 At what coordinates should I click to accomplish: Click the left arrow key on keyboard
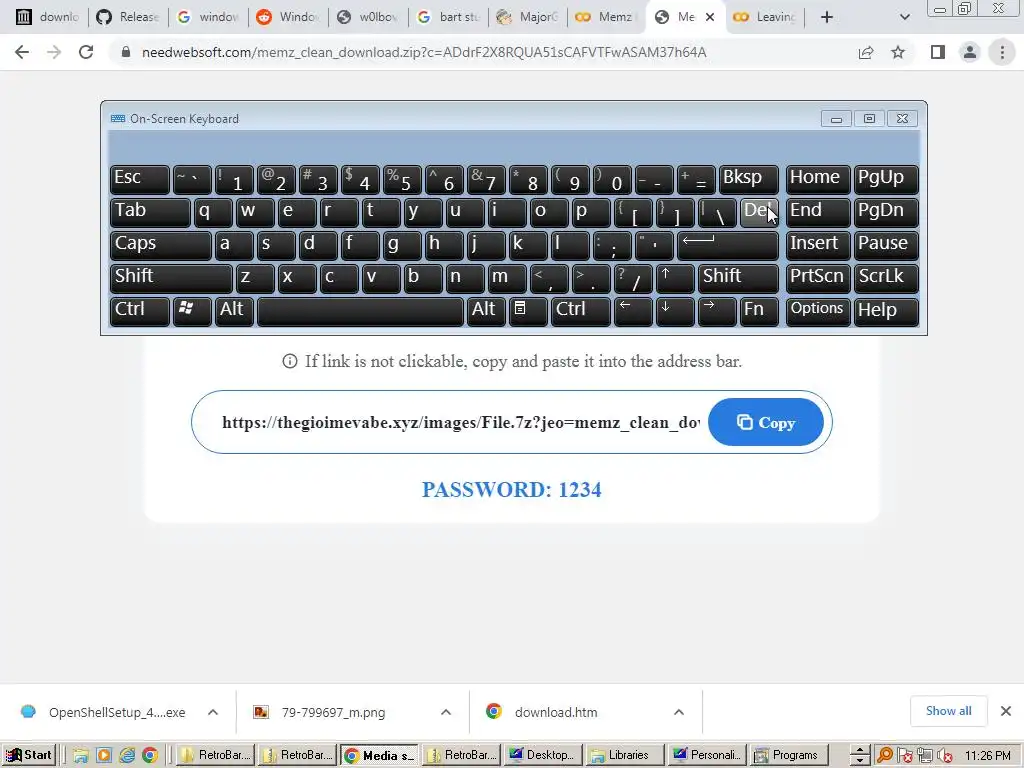click(632, 311)
